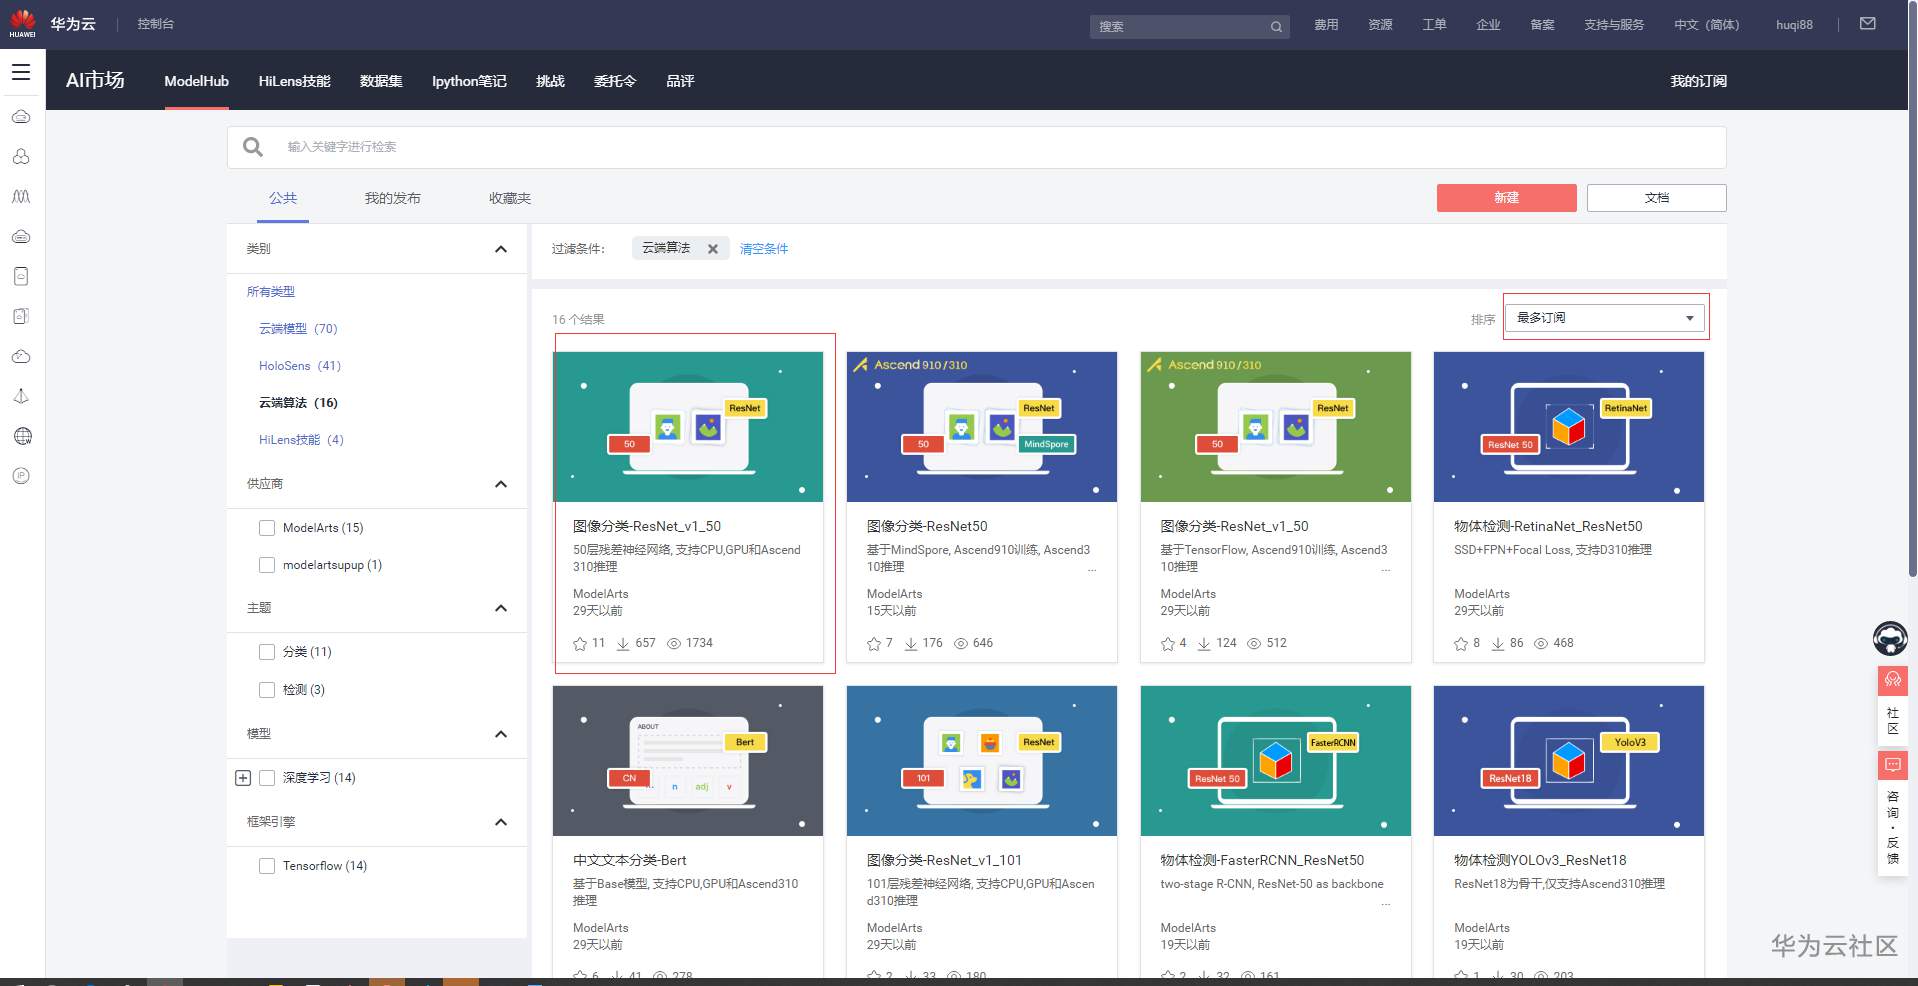Viewport: 1918px width, 986px height.
Task: Open the 挑战 tab
Action: coord(550,81)
